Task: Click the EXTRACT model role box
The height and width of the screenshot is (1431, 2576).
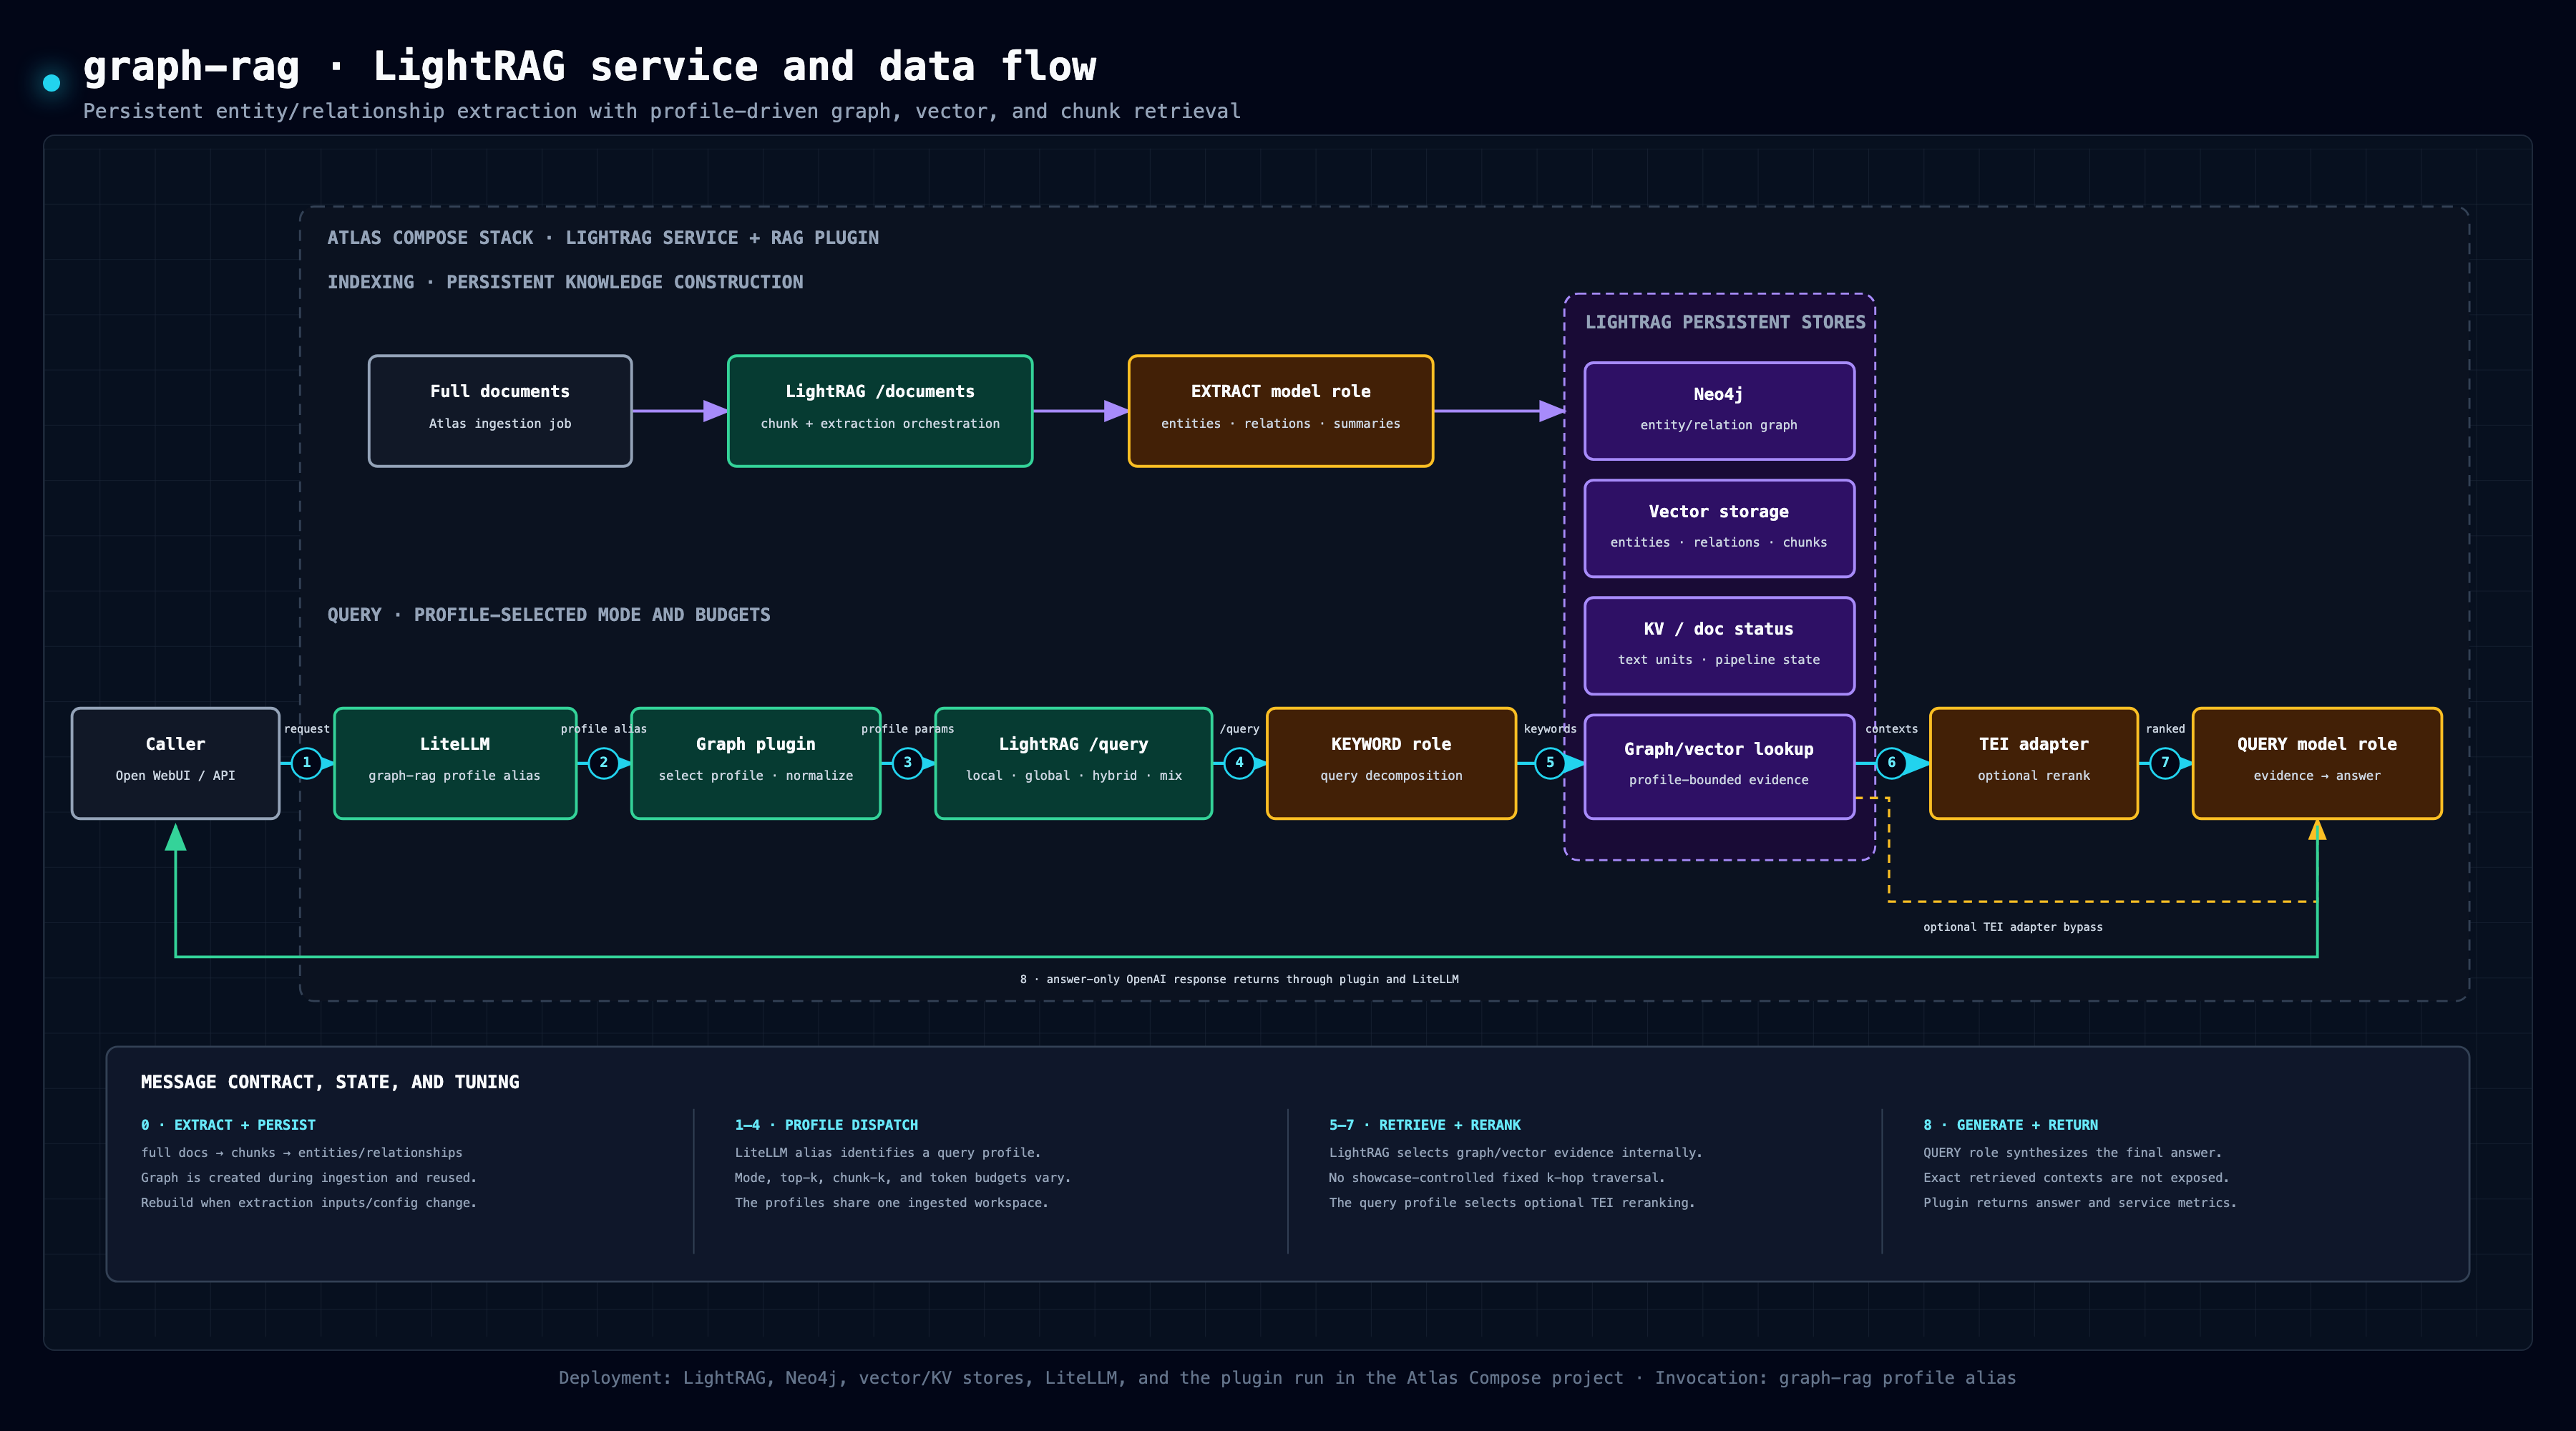Action: (x=1281, y=411)
